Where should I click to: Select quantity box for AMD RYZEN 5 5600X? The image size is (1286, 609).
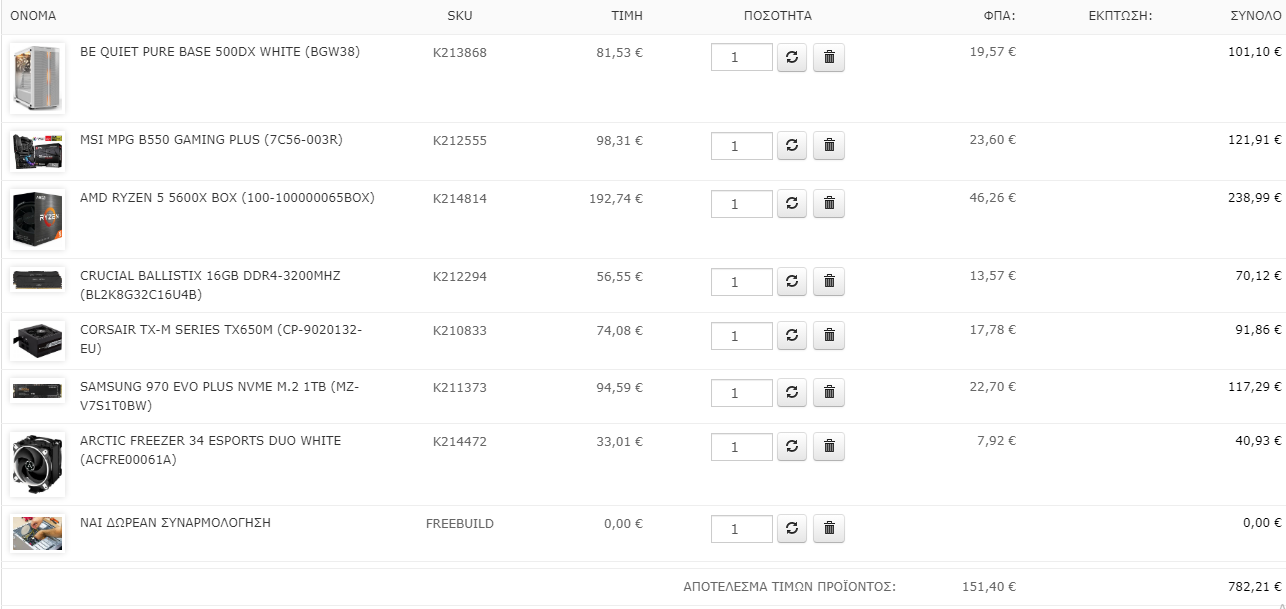coord(742,204)
